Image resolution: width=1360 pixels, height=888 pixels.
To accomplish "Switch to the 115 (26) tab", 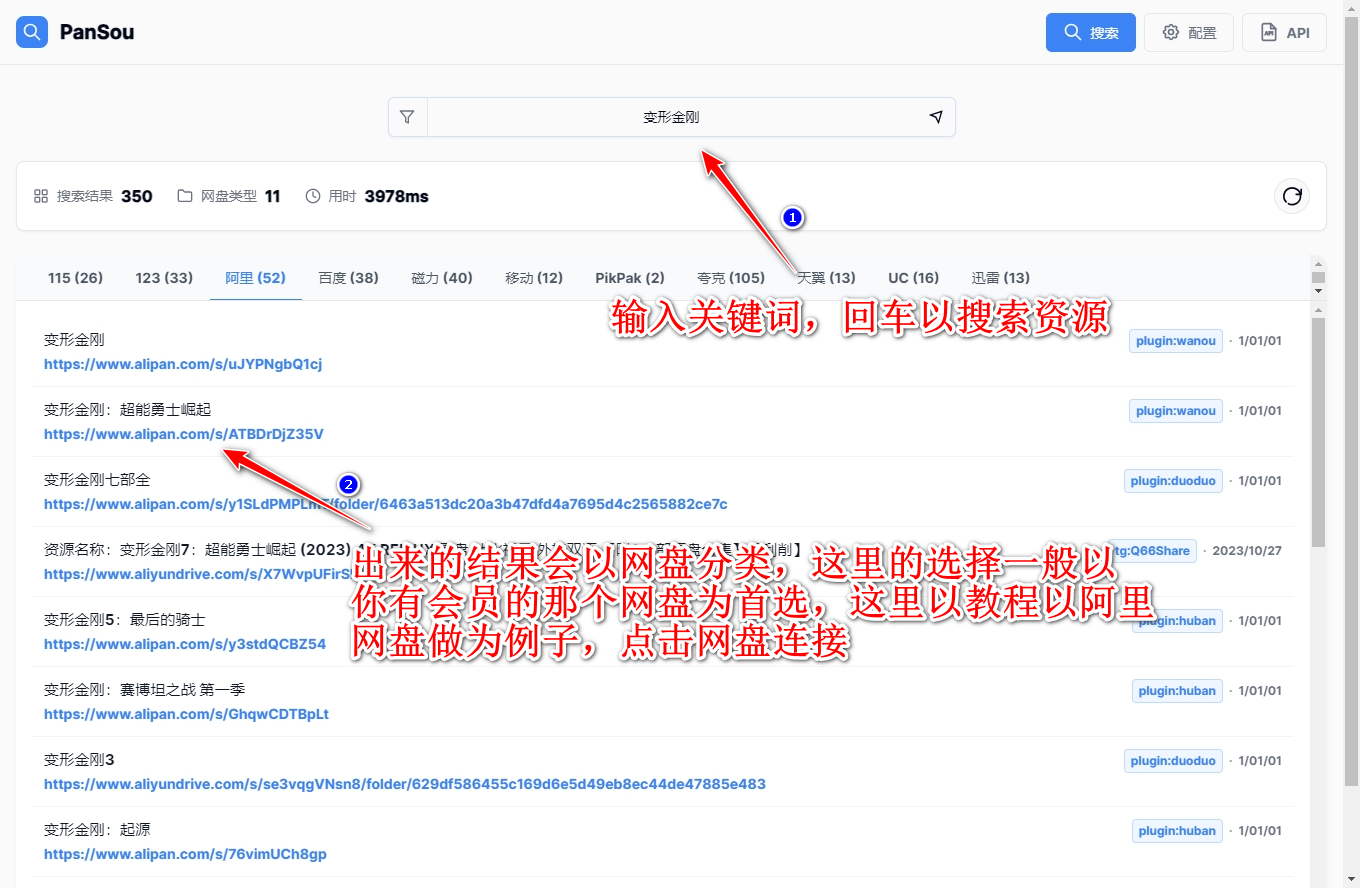I will pyautogui.click(x=75, y=278).
